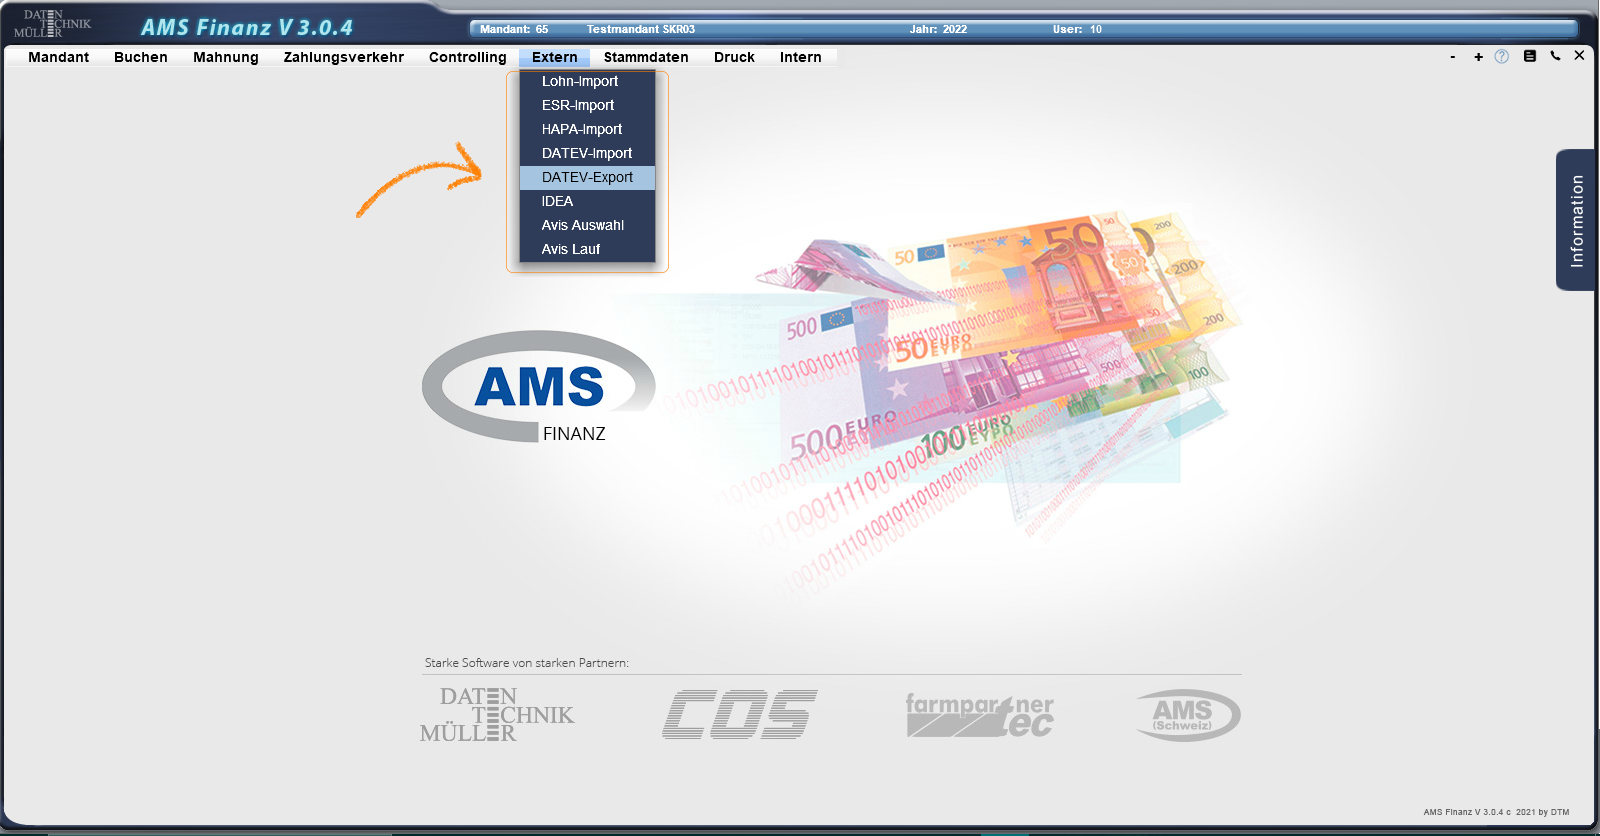Select DATEV-Export from the Extern menu

[587, 177]
